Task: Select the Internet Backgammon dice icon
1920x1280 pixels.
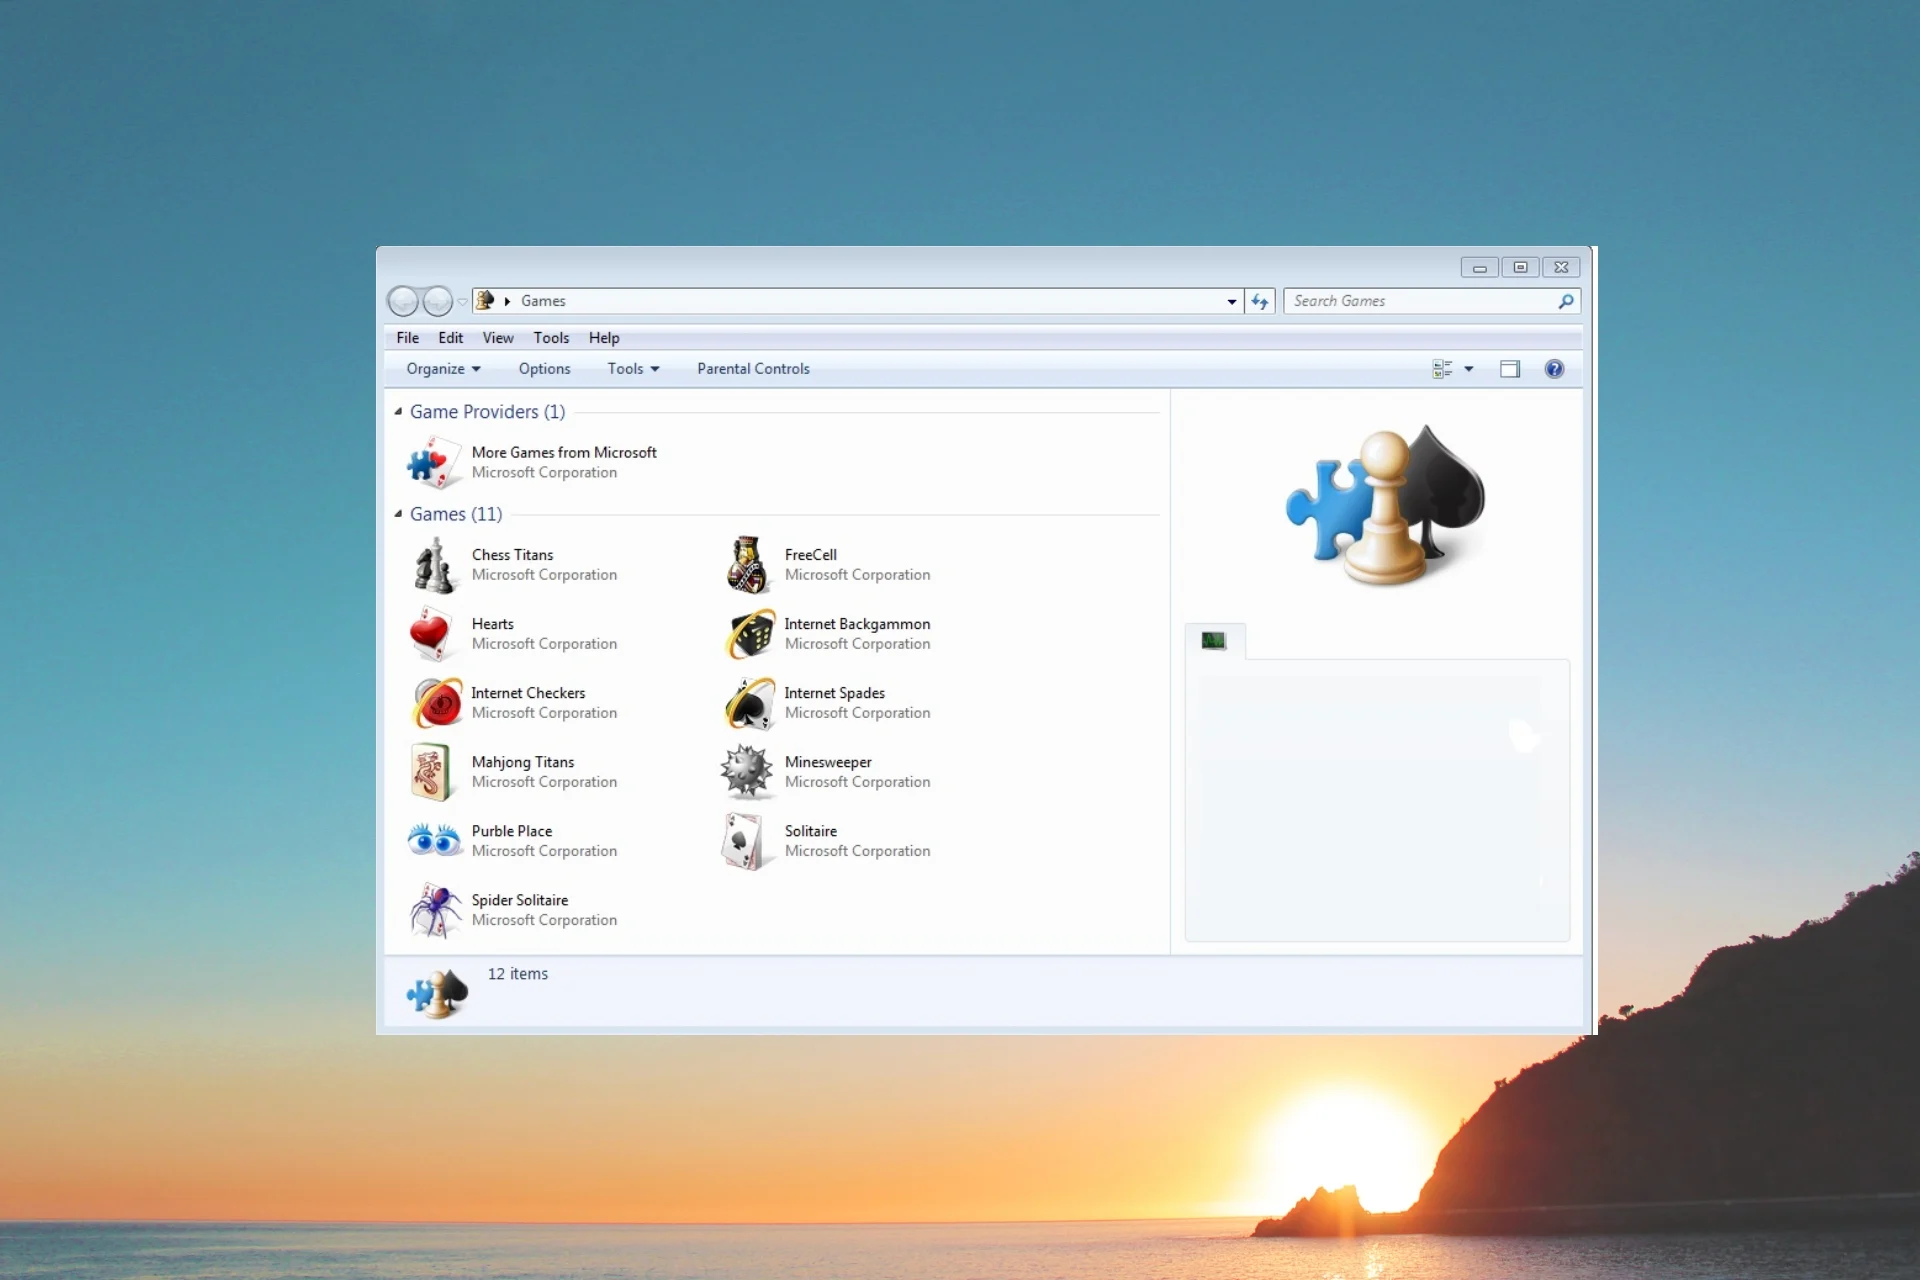Action: pos(748,634)
